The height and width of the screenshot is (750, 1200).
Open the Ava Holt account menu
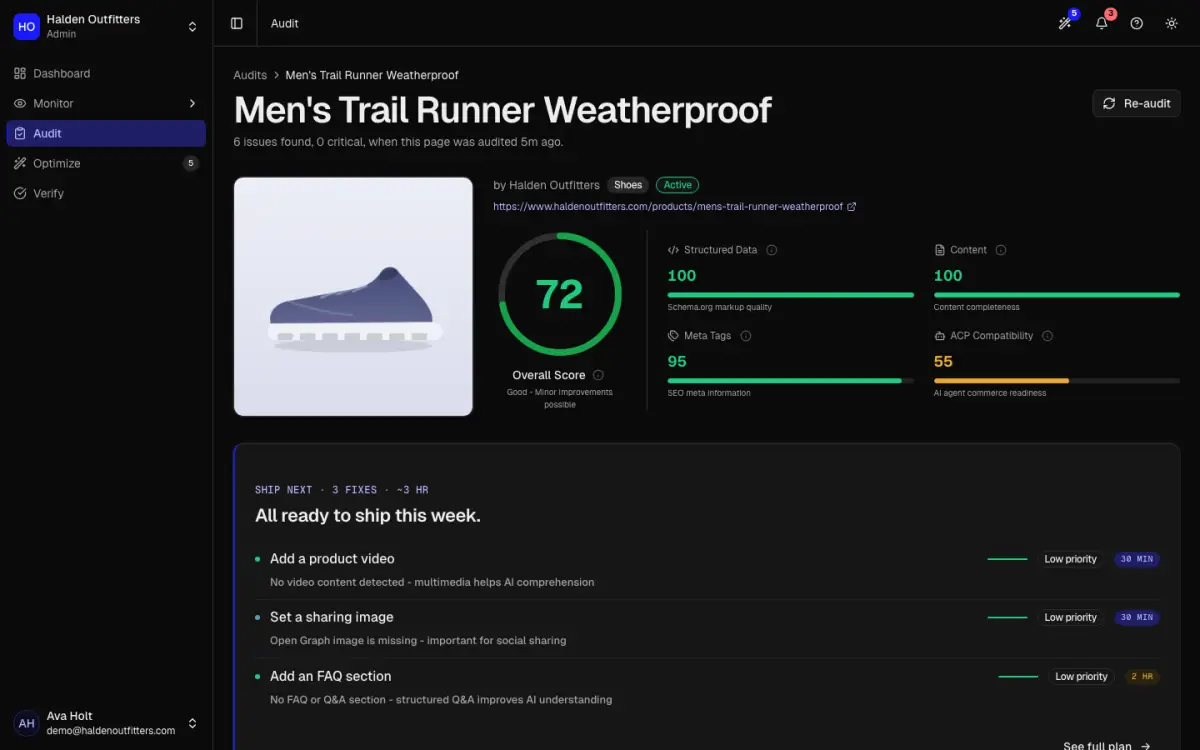pyautogui.click(x=106, y=723)
